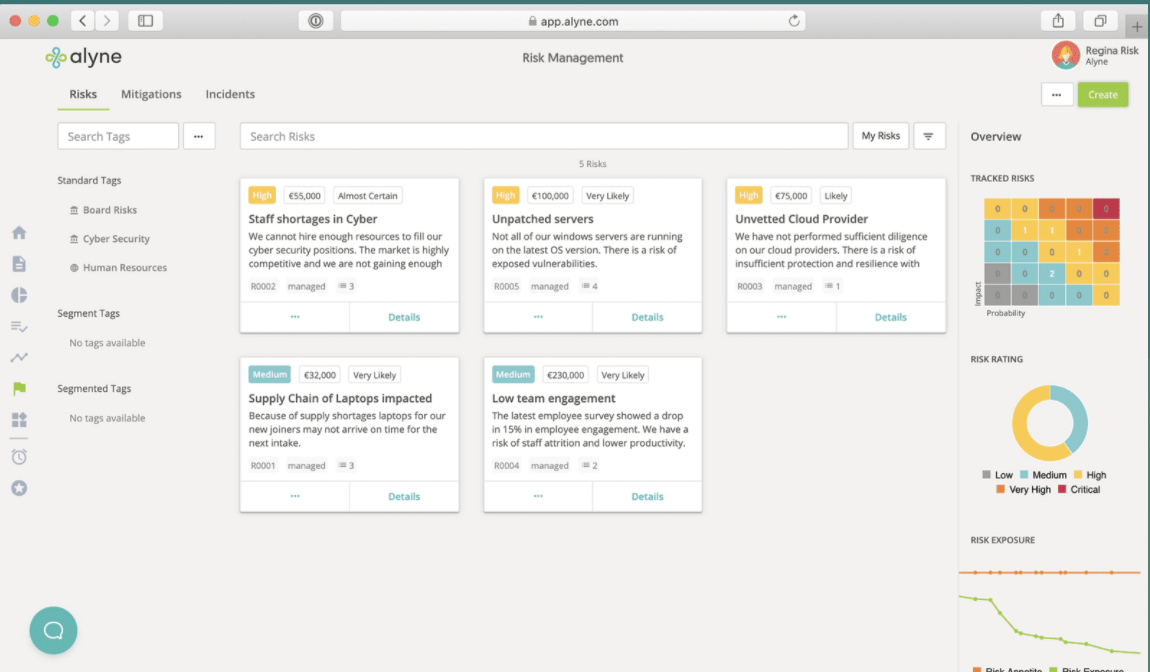Viewport: 1150px width, 672px height.
Task: Open more menu on Supply Chain card
Action: click(x=295, y=496)
